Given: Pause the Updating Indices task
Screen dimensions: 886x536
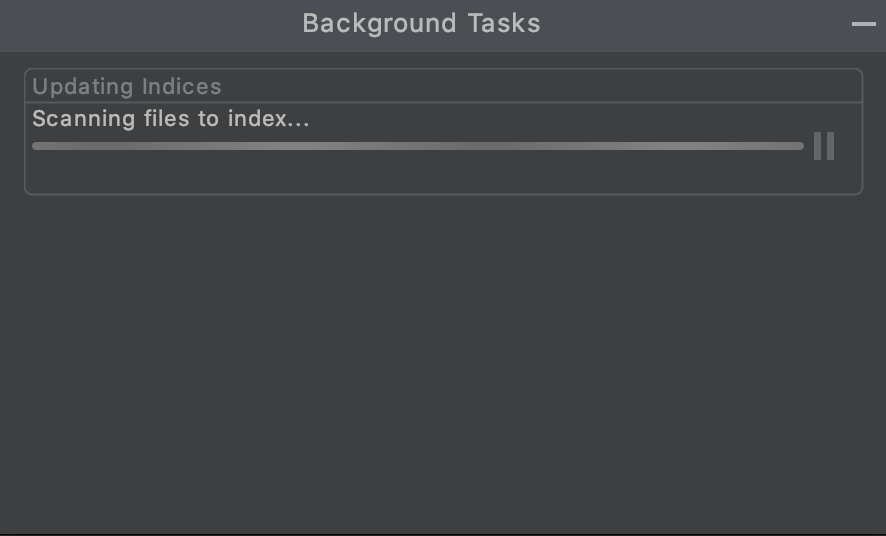Looking at the screenshot, I should tap(824, 146).
